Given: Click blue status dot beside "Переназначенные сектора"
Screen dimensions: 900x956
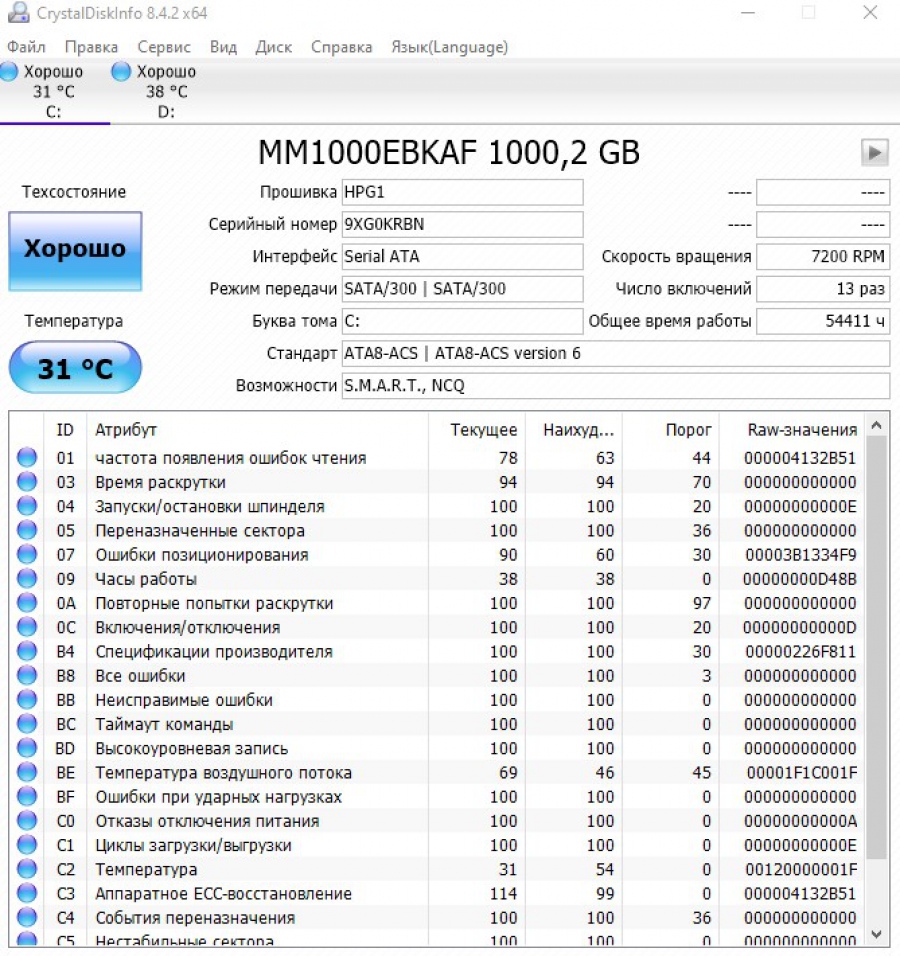Looking at the screenshot, I should point(26,530).
